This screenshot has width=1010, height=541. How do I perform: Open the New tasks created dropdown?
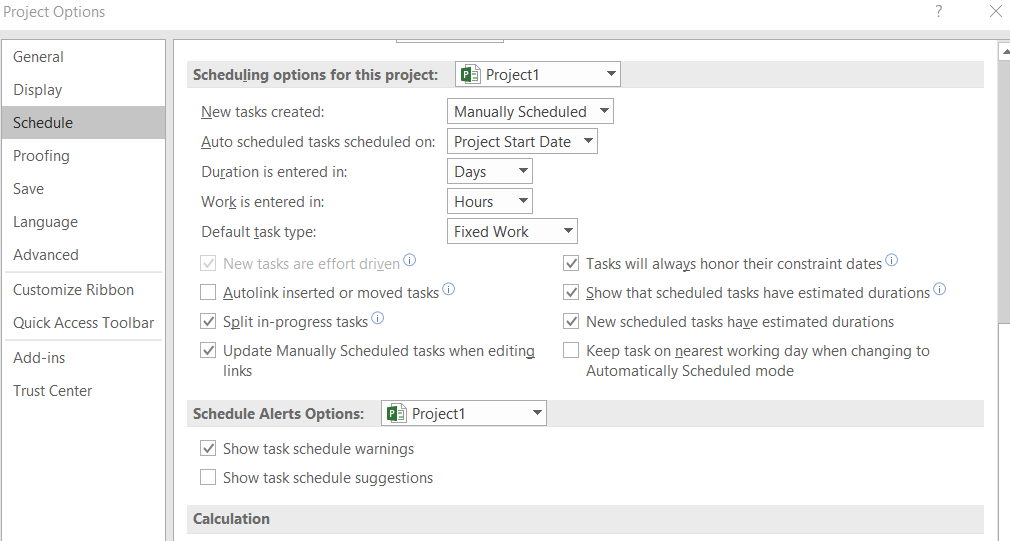coord(530,112)
